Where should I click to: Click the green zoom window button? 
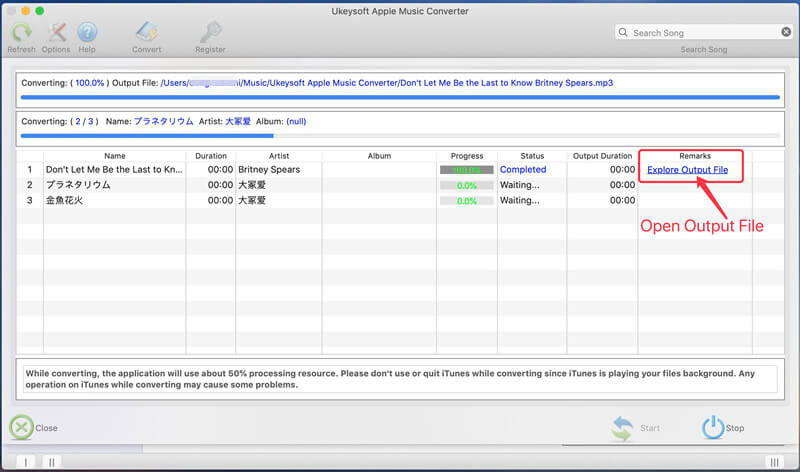click(40, 11)
